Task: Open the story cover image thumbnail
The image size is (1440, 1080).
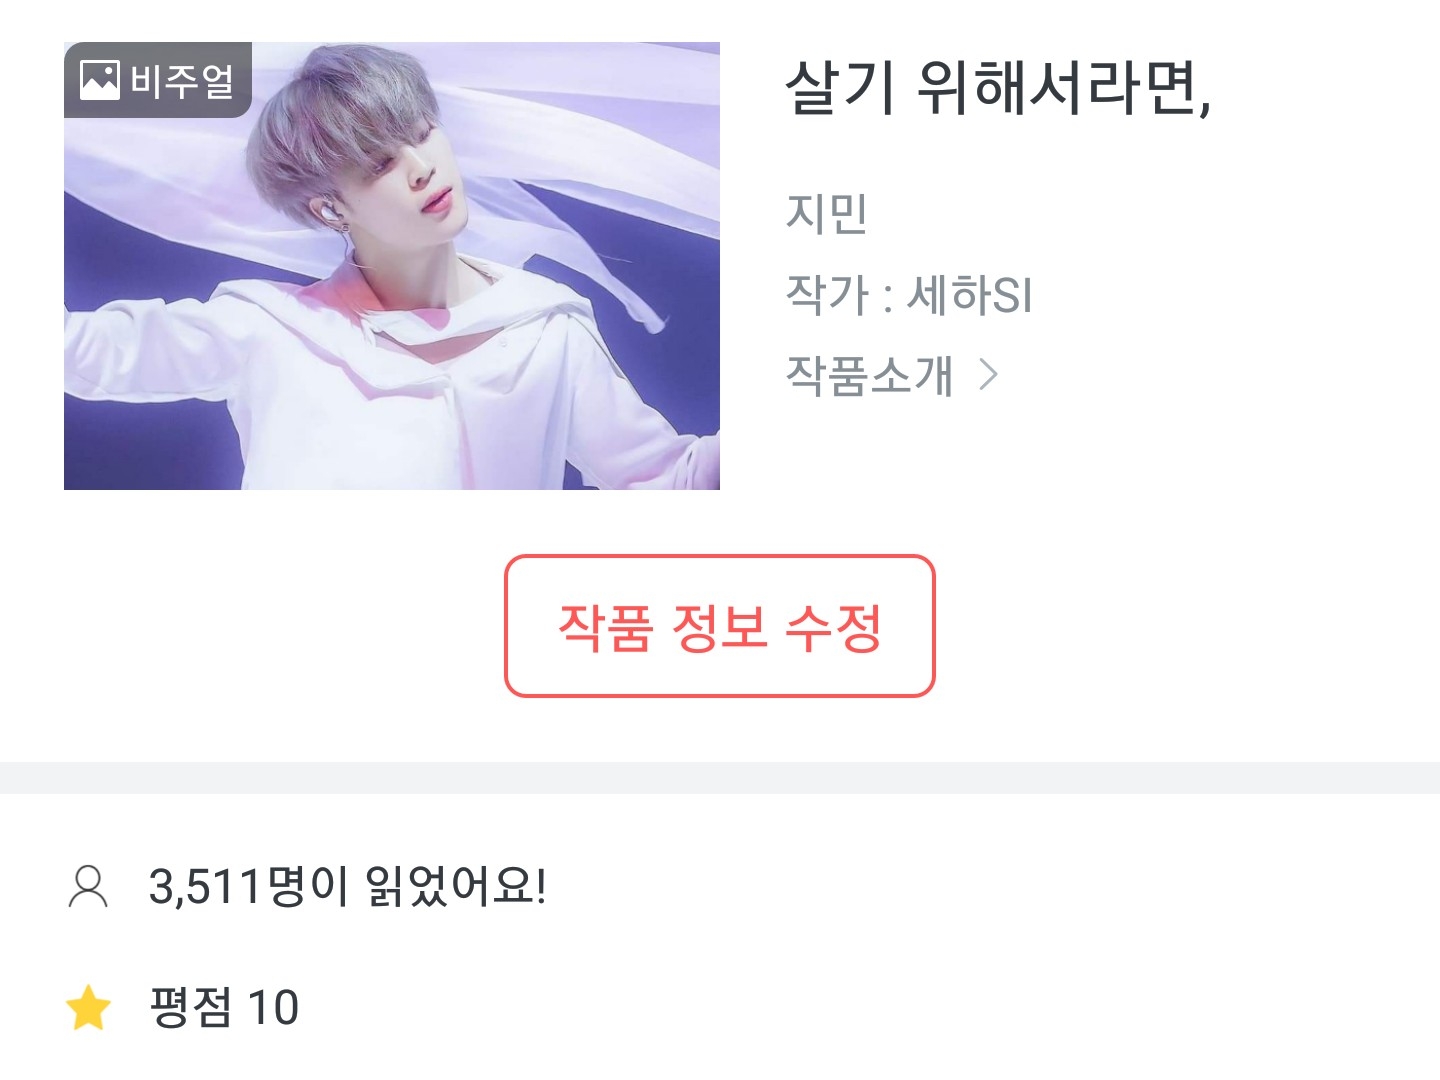Action: [x=392, y=266]
